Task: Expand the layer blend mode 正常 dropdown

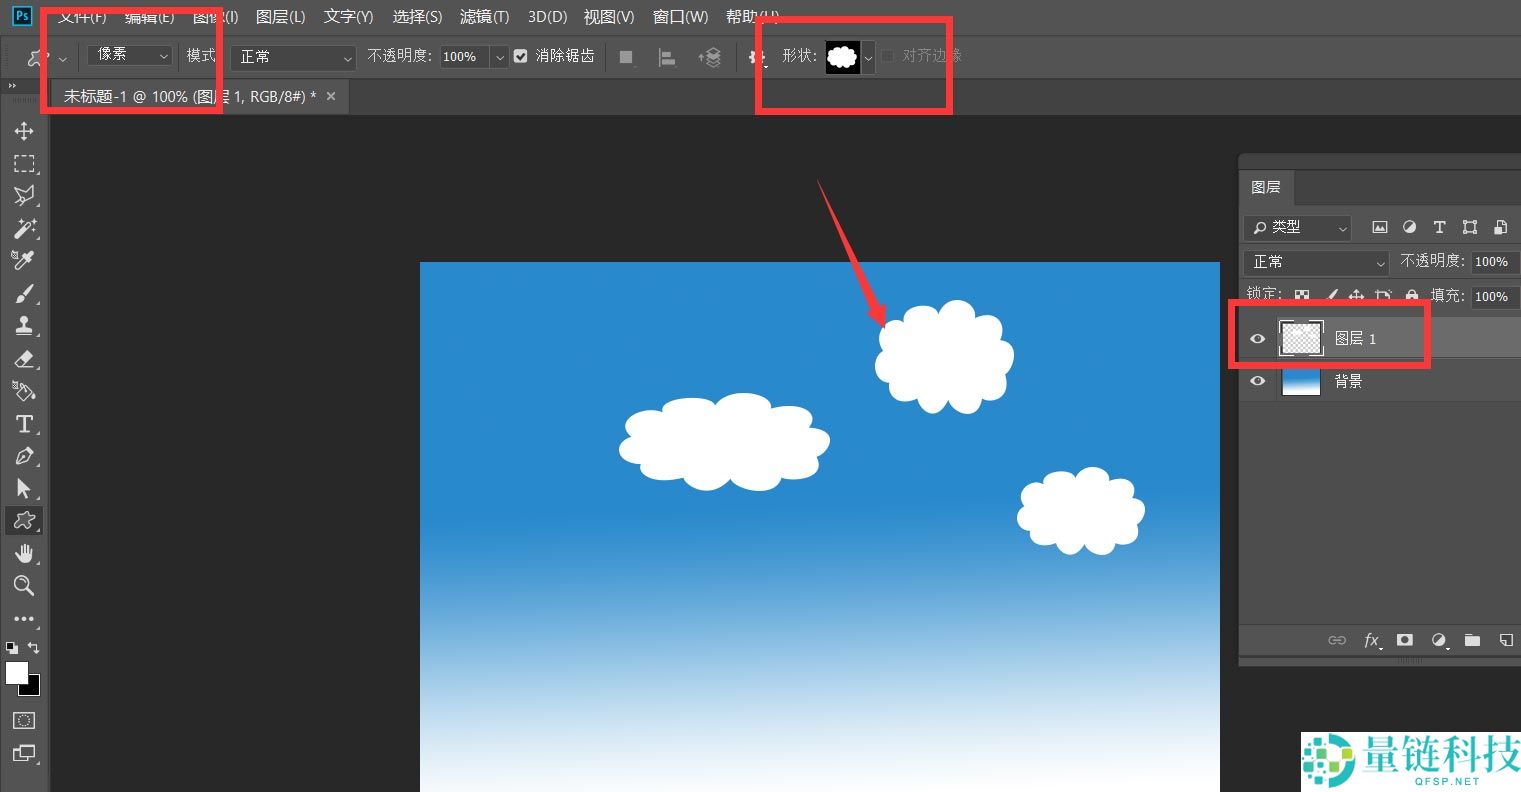Action: (x=1316, y=262)
